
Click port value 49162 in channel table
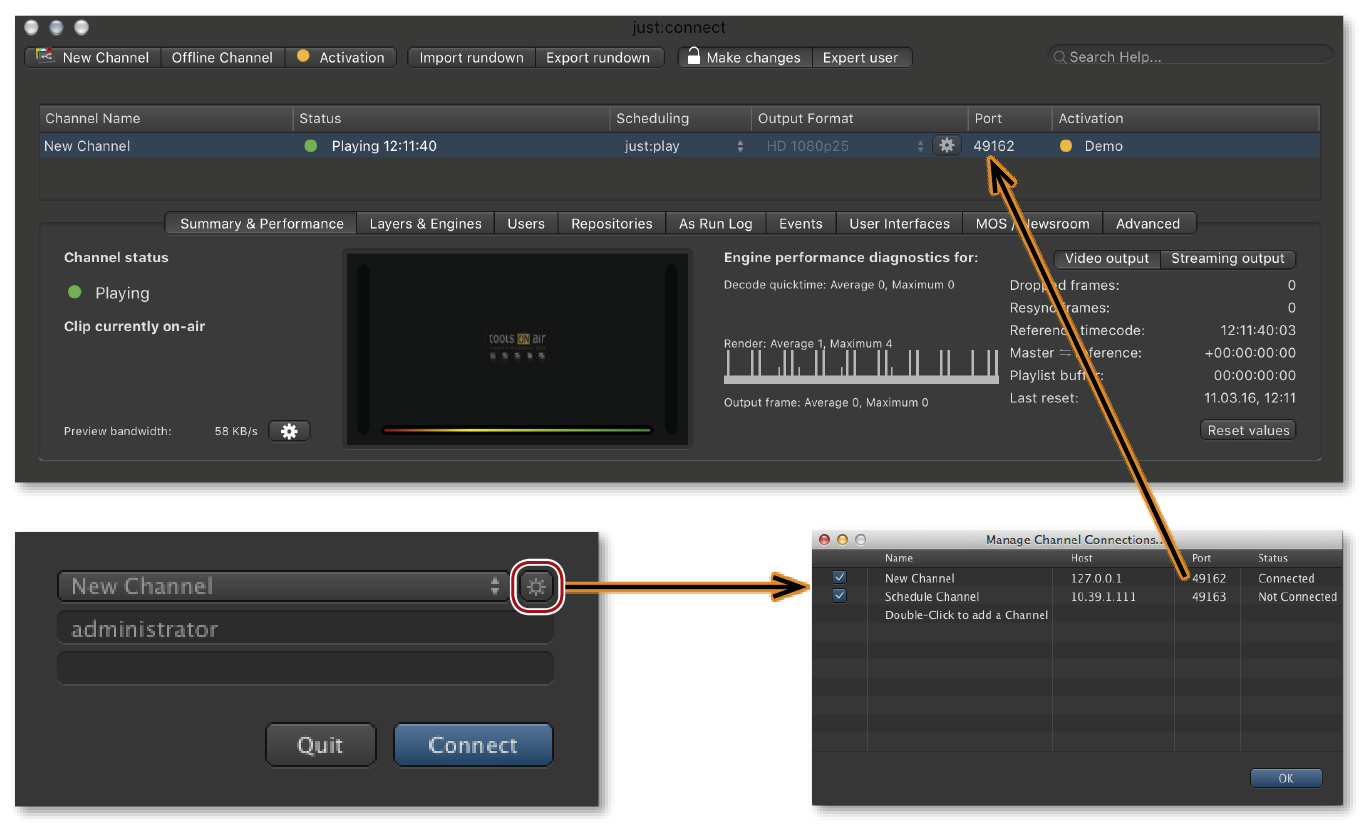point(994,146)
